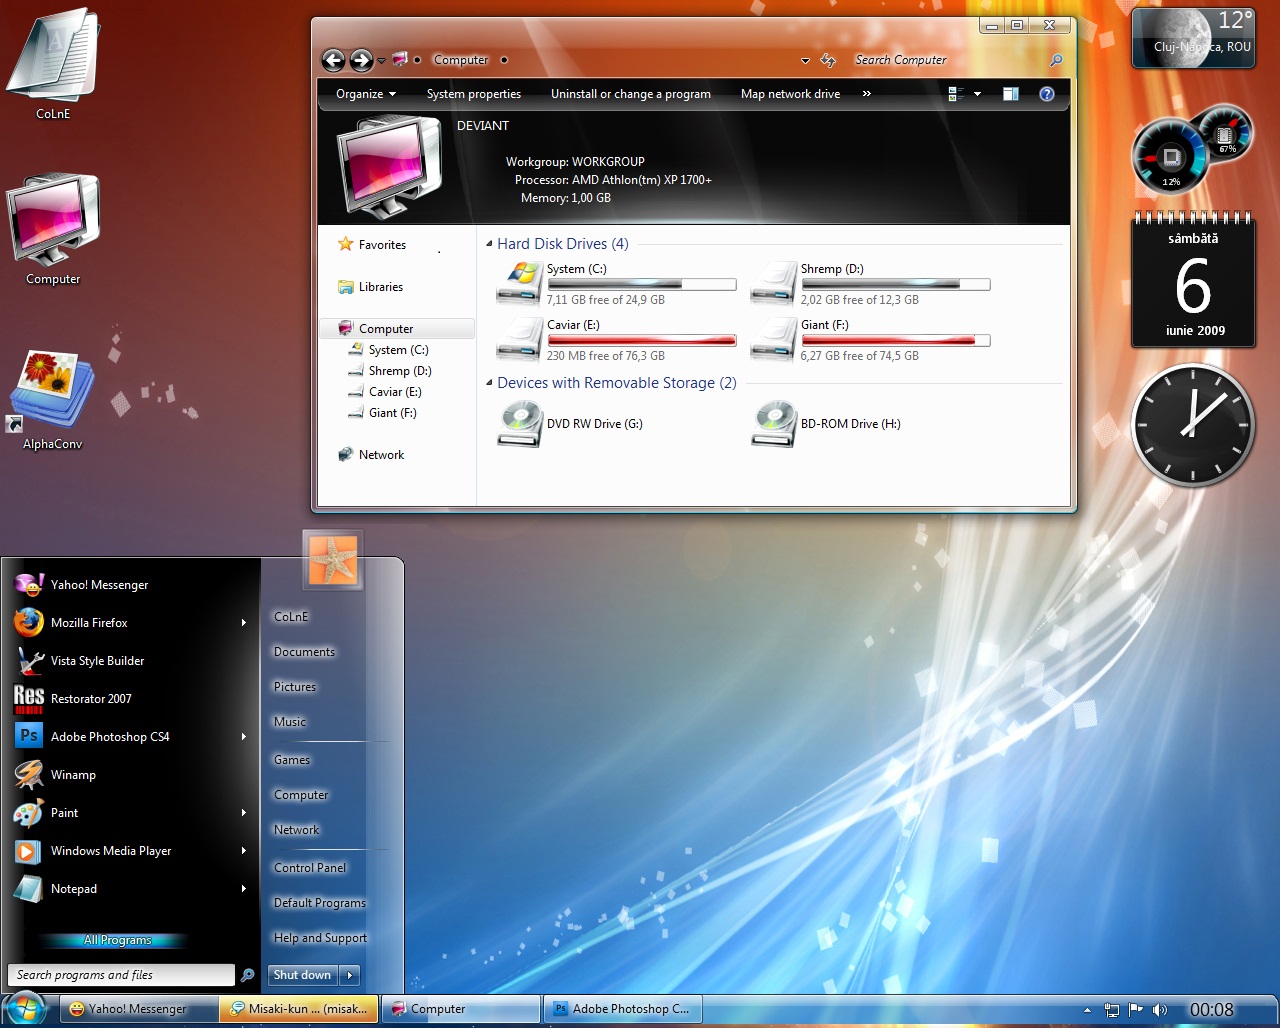Select Favorites in navigation pane
This screenshot has height=1028, width=1280.
click(372, 245)
